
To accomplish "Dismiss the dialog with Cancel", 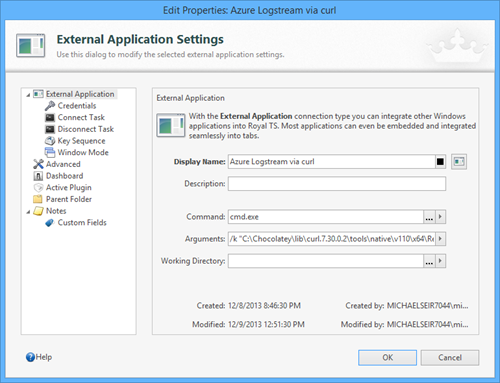I will click(x=450, y=357).
